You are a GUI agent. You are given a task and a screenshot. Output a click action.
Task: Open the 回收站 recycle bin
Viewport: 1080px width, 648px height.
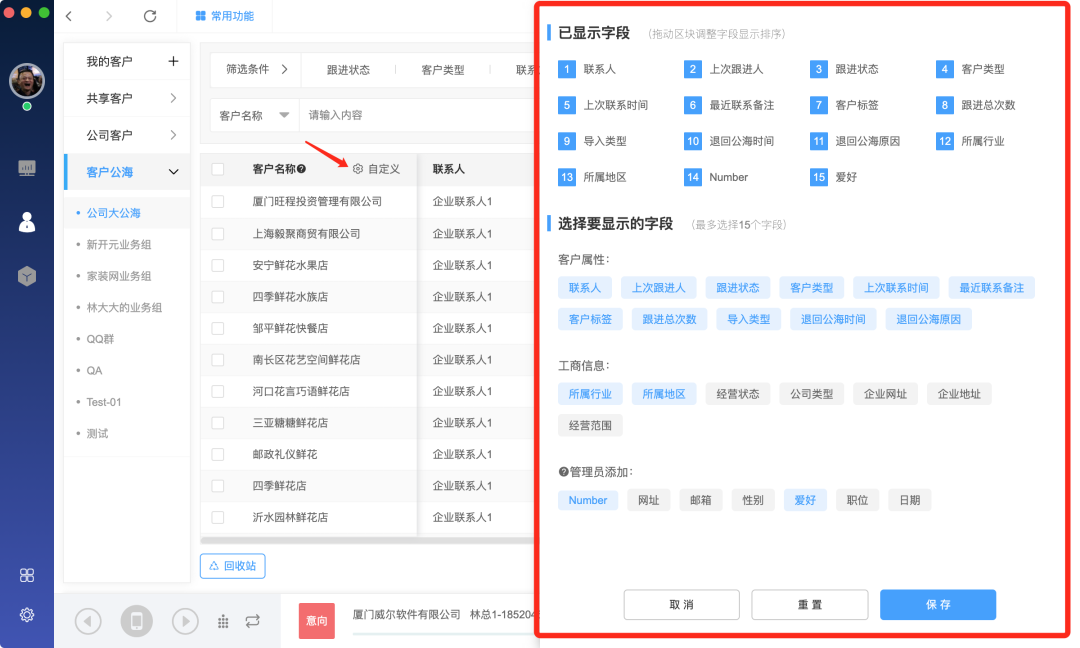[x=234, y=565]
